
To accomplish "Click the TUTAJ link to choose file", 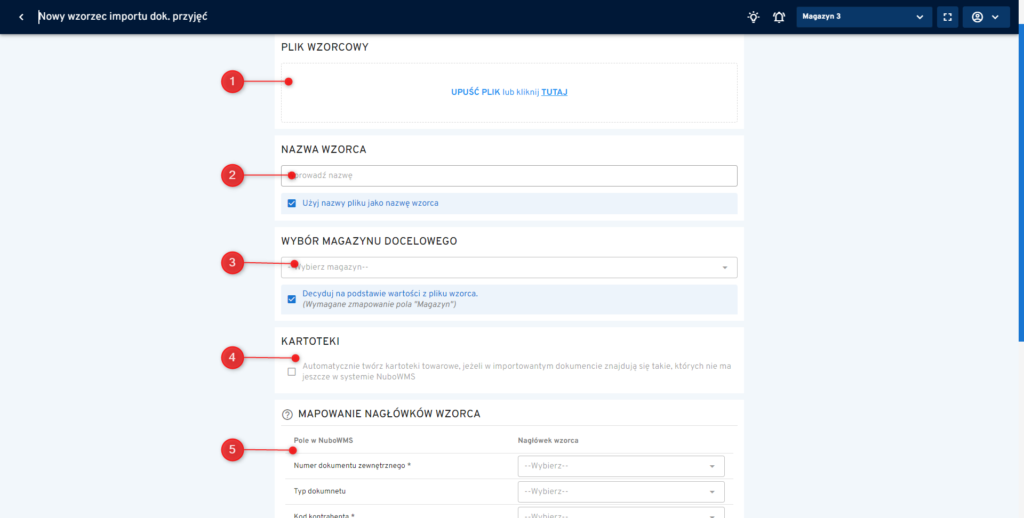I will [554, 92].
